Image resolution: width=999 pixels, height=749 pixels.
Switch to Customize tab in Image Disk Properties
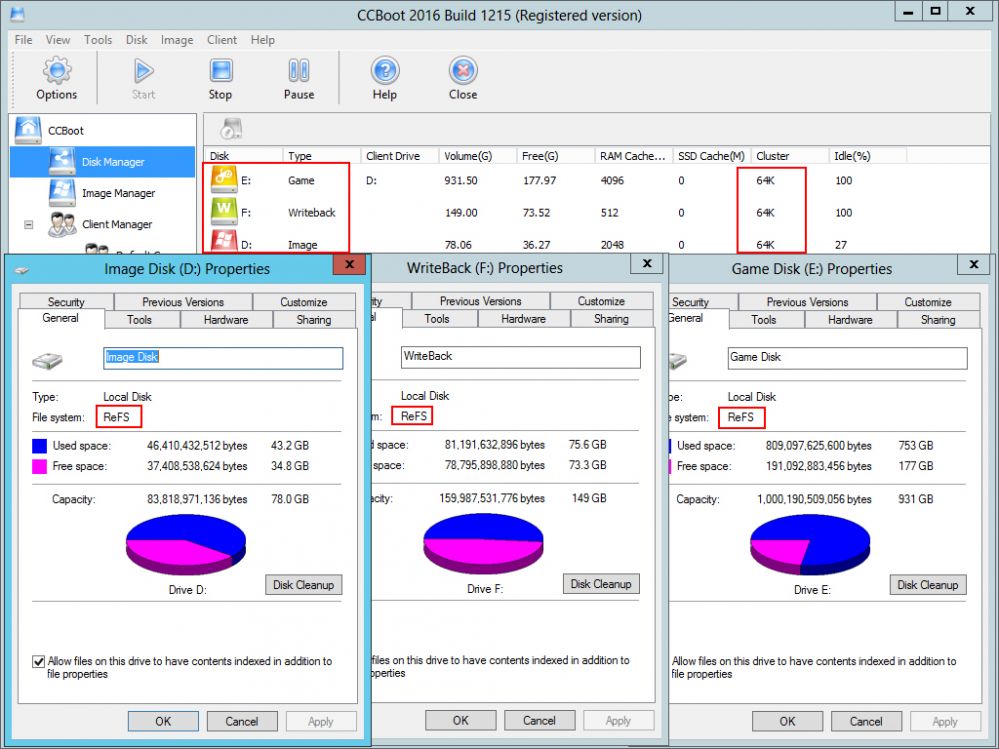point(304,301)
